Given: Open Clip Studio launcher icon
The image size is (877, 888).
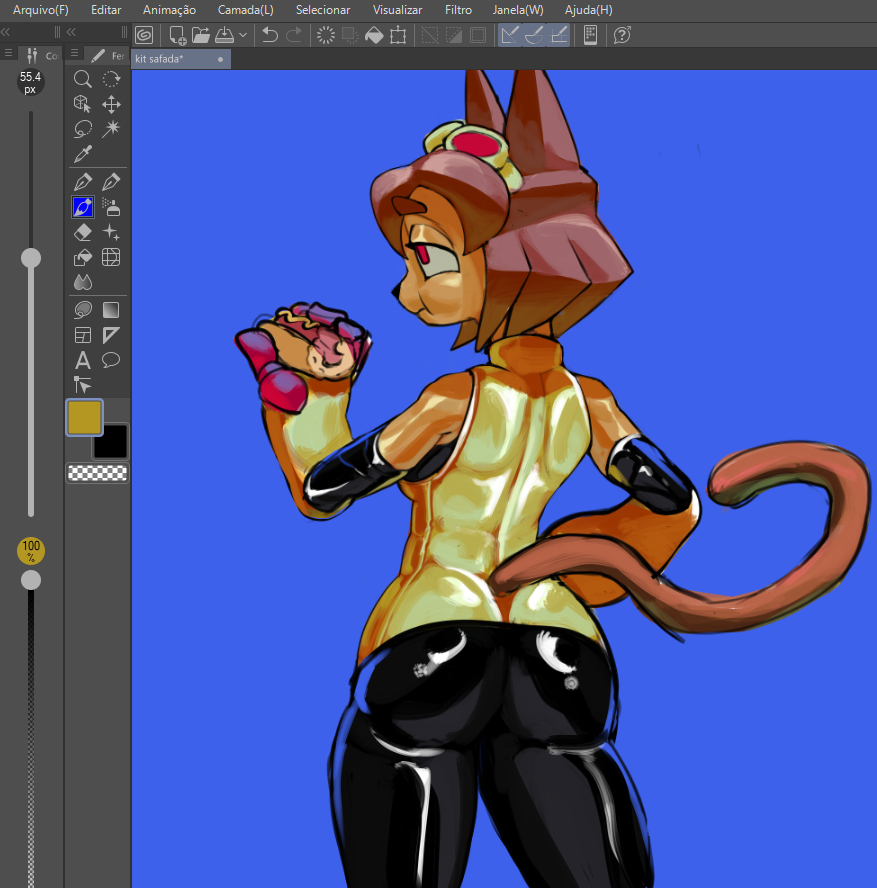Looking at the screenshot, I should point(144,35).
